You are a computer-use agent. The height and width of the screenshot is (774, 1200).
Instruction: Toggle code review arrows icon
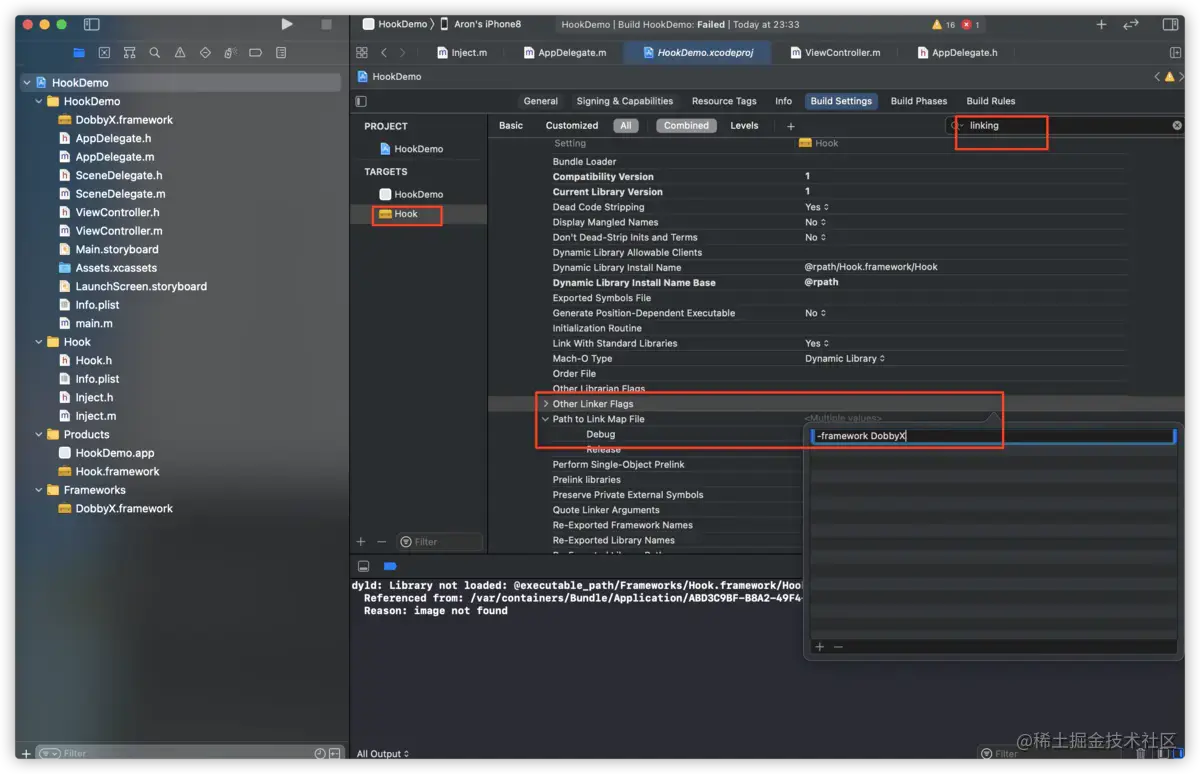pyautogui.click(x=1131, y=24)
